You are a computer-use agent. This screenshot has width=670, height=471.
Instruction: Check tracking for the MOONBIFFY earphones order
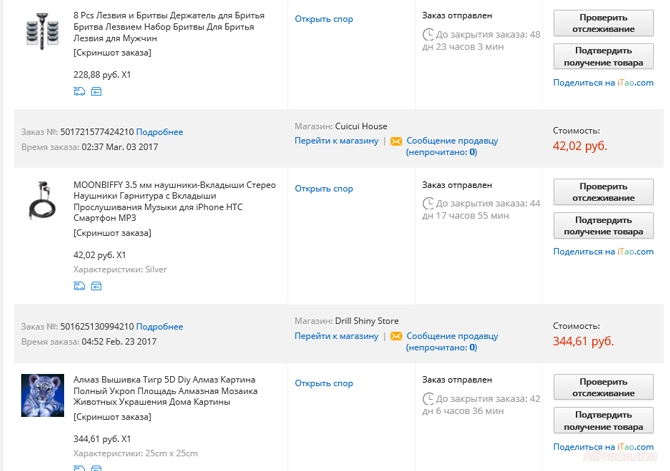pos(603,191)
